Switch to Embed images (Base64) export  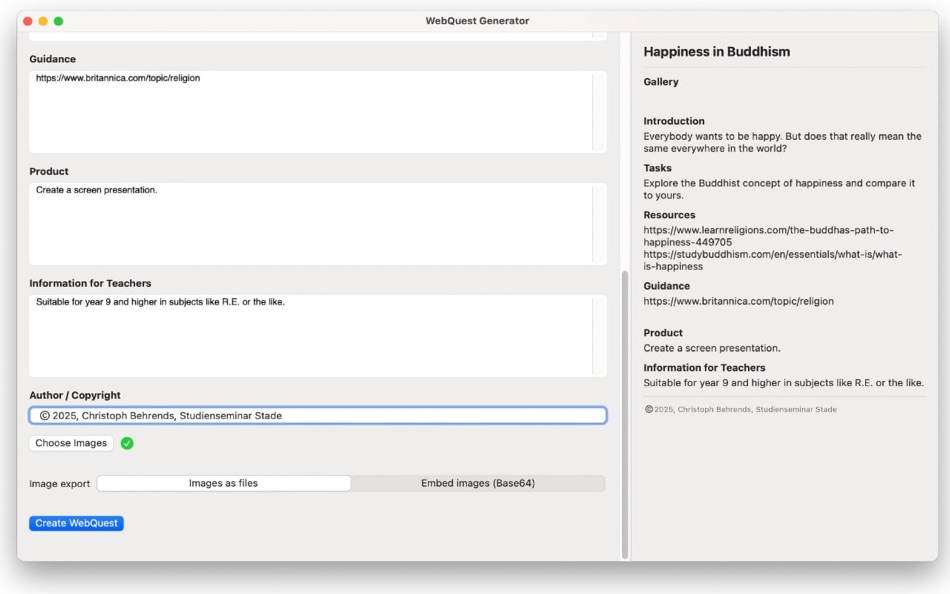(478, 483)
